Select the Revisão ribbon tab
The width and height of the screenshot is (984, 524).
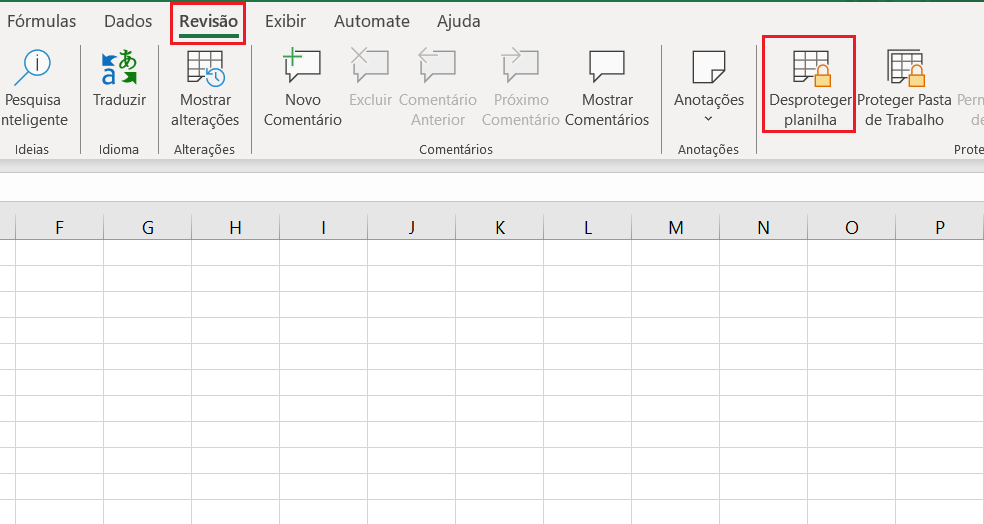click(208, 21)
